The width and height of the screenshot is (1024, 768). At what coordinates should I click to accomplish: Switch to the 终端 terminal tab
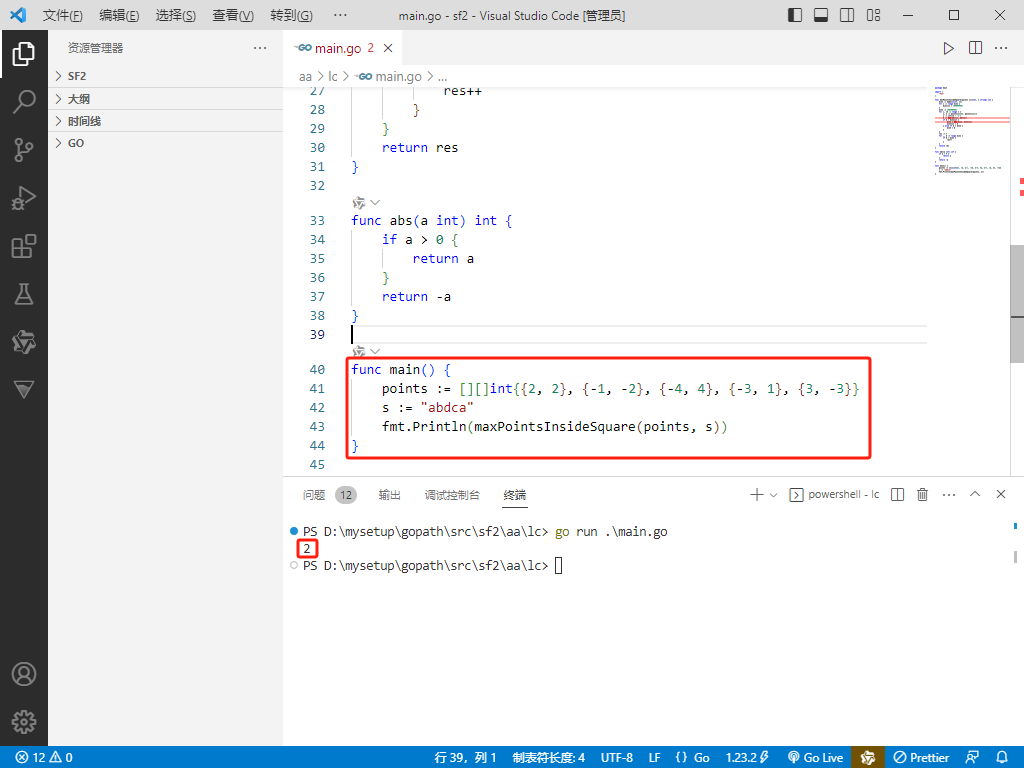click(515, 495)
